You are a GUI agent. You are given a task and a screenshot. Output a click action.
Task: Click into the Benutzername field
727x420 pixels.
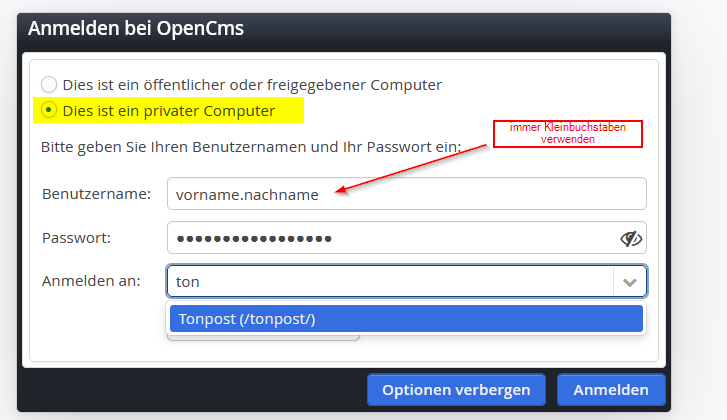click(x=407, y=194)
